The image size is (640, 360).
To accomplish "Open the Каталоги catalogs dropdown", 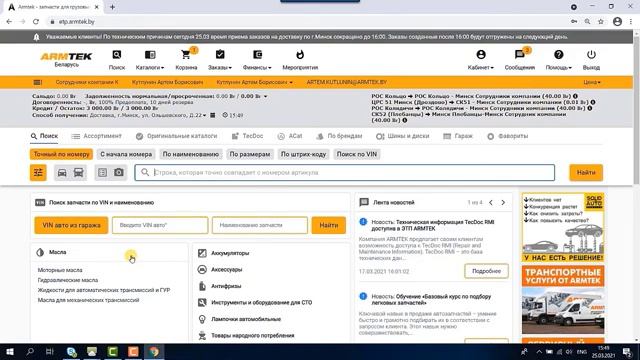I will pyautogui.click(x=150, y=60).
